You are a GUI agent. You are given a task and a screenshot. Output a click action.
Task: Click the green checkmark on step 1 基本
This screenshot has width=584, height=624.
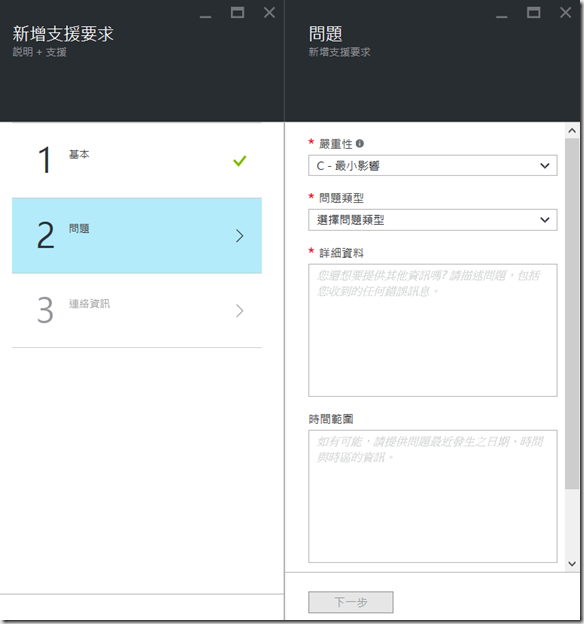240,161
